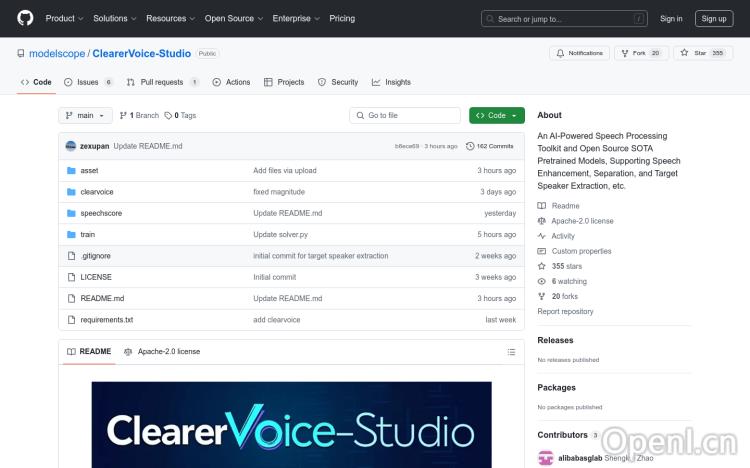Click the Sign up button
Image resolution: width=750 pixels, height=468 pixels.
click(714, 18)
